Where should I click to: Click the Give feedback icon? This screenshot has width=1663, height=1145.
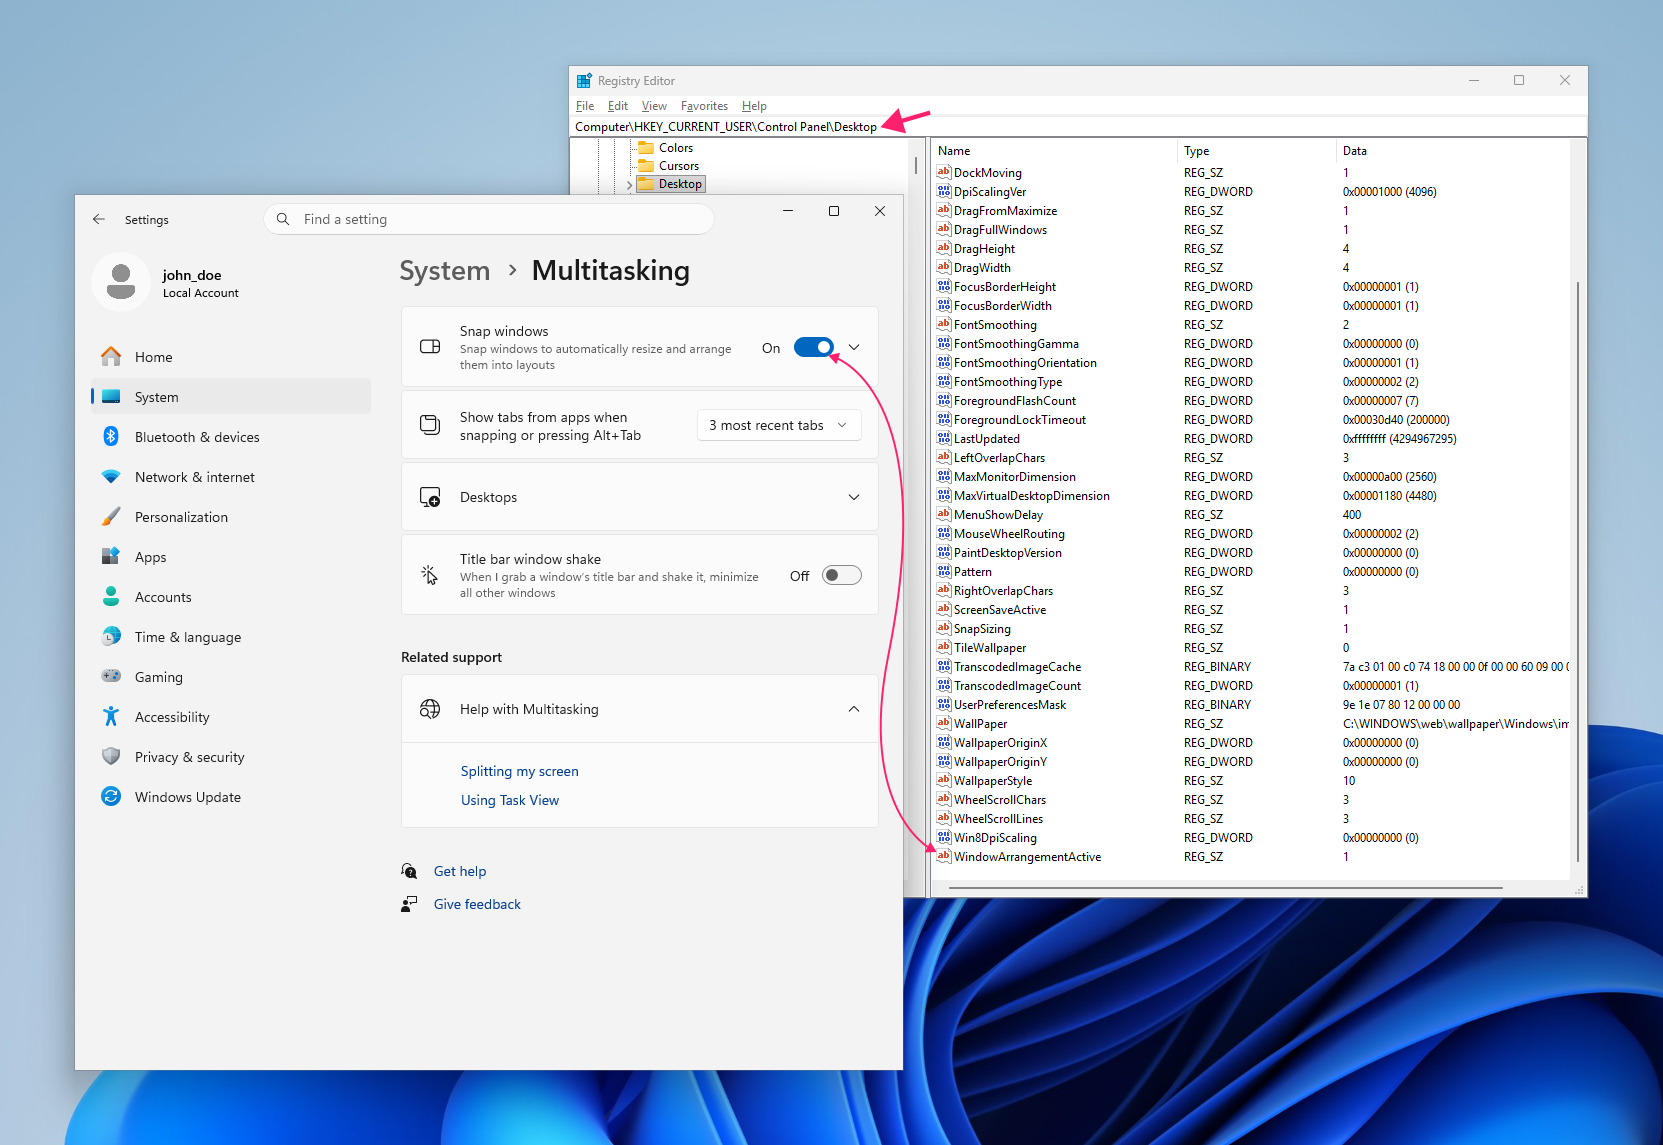click(x=409, y=904)
